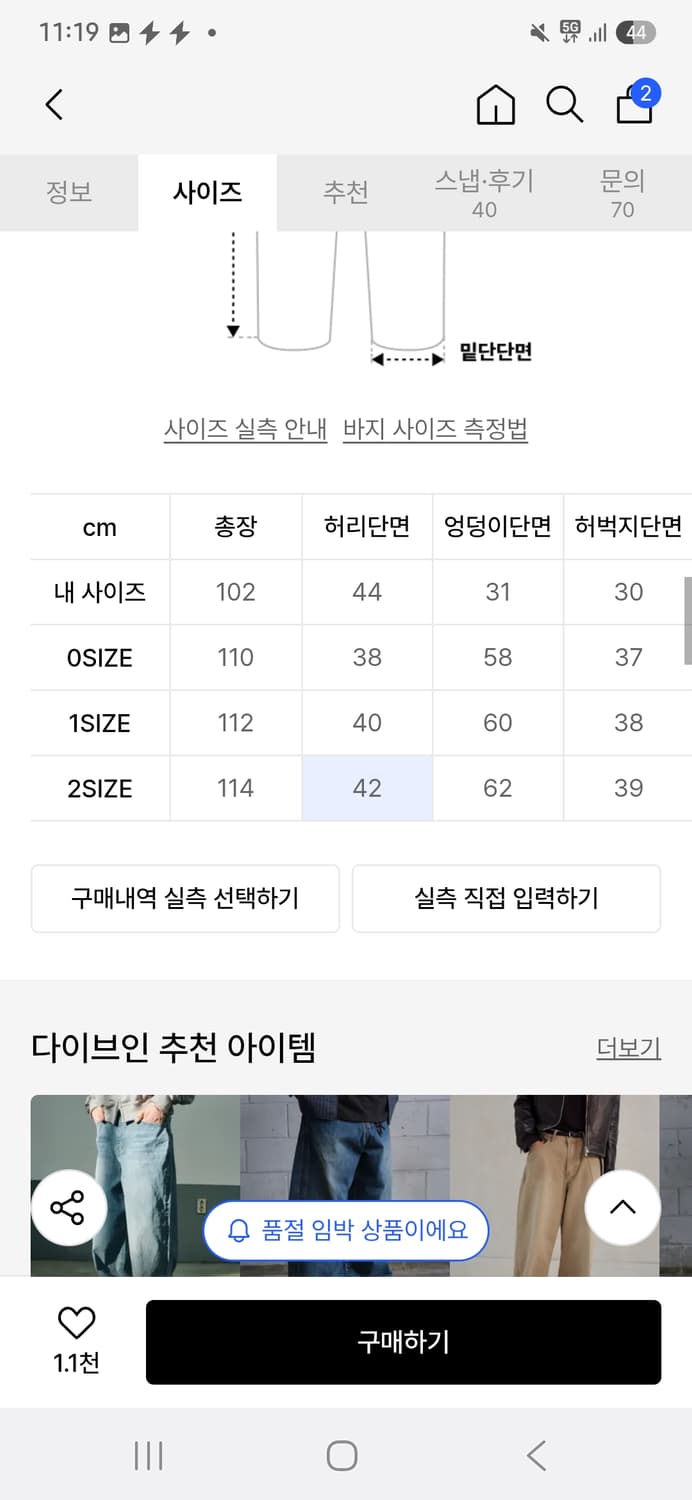Screen dimensions: 692x1500
Task: Open the 추천 tab
Action: pos(345,190)
